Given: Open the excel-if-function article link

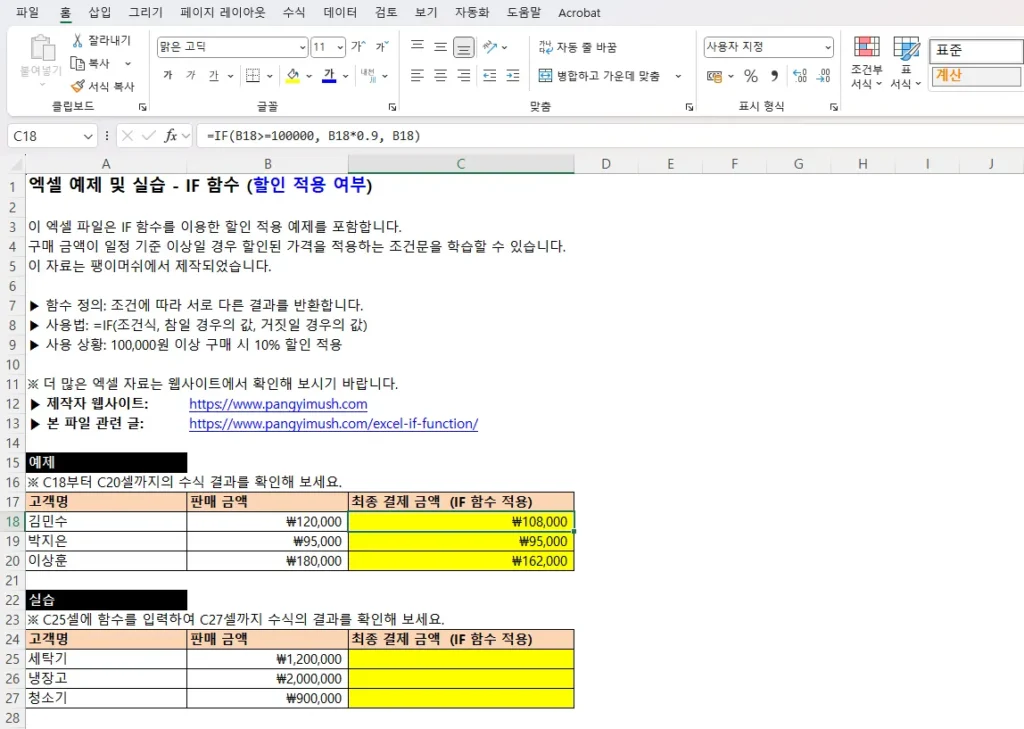Looking at the screenshot, I should click(334, 423).
